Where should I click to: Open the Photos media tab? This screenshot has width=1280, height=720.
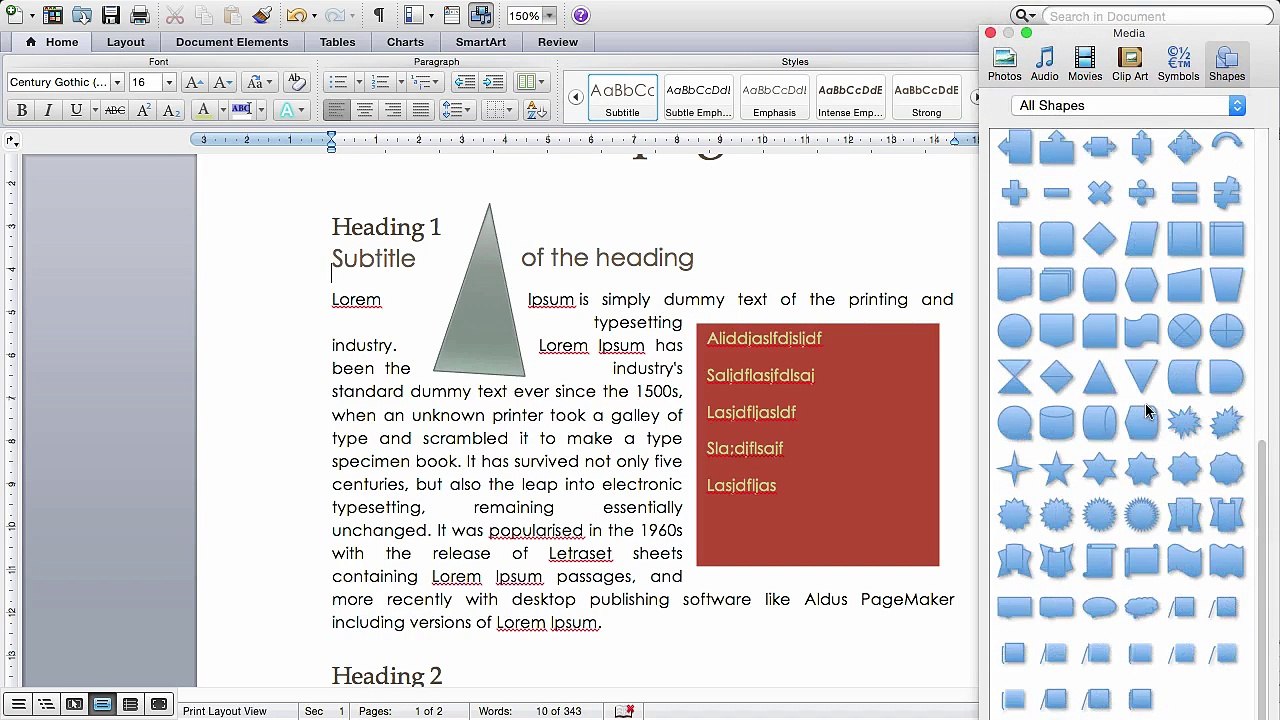click(1005, 64)
